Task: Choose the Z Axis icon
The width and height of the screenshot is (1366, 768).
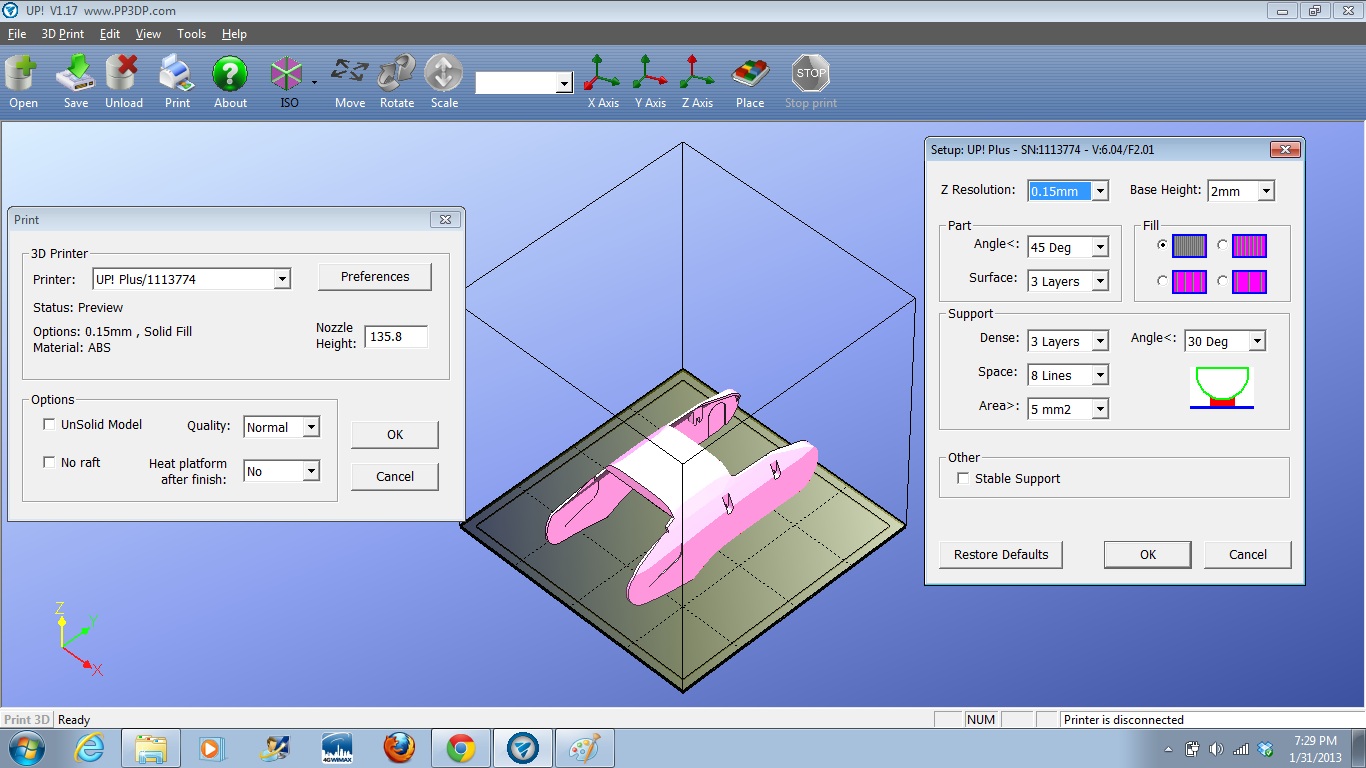Action: pyautogui.click(x=697, y=74)
